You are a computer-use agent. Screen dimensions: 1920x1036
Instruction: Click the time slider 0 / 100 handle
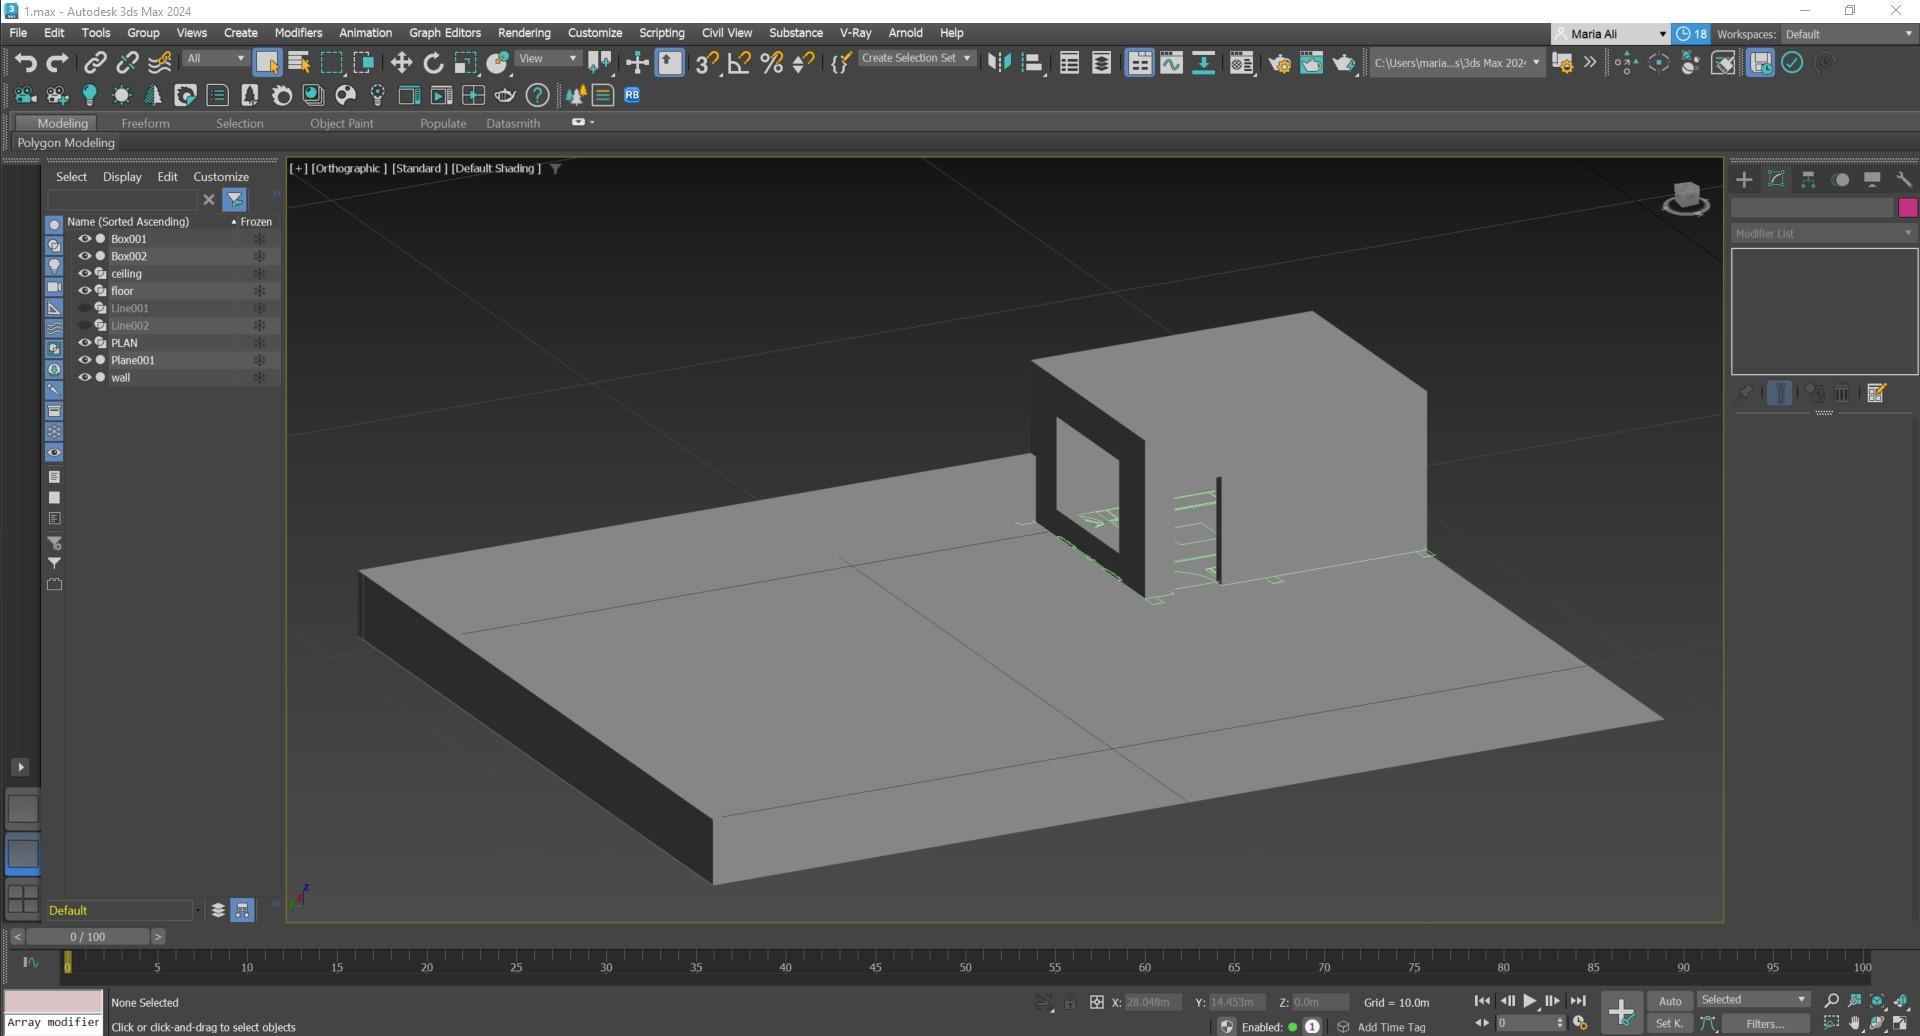pos(88,937)
